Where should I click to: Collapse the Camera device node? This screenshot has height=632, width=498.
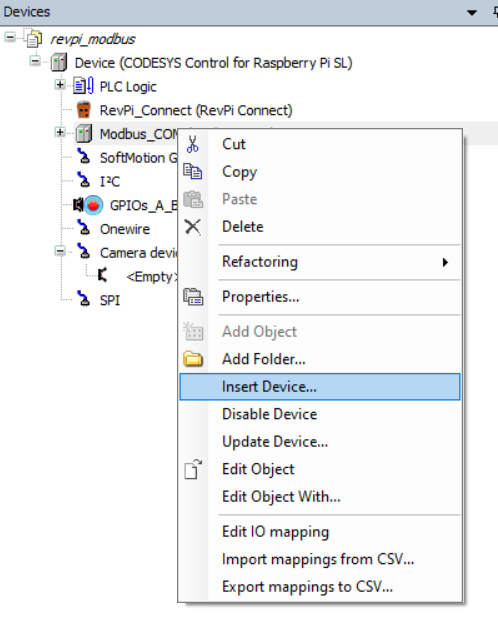60,252
